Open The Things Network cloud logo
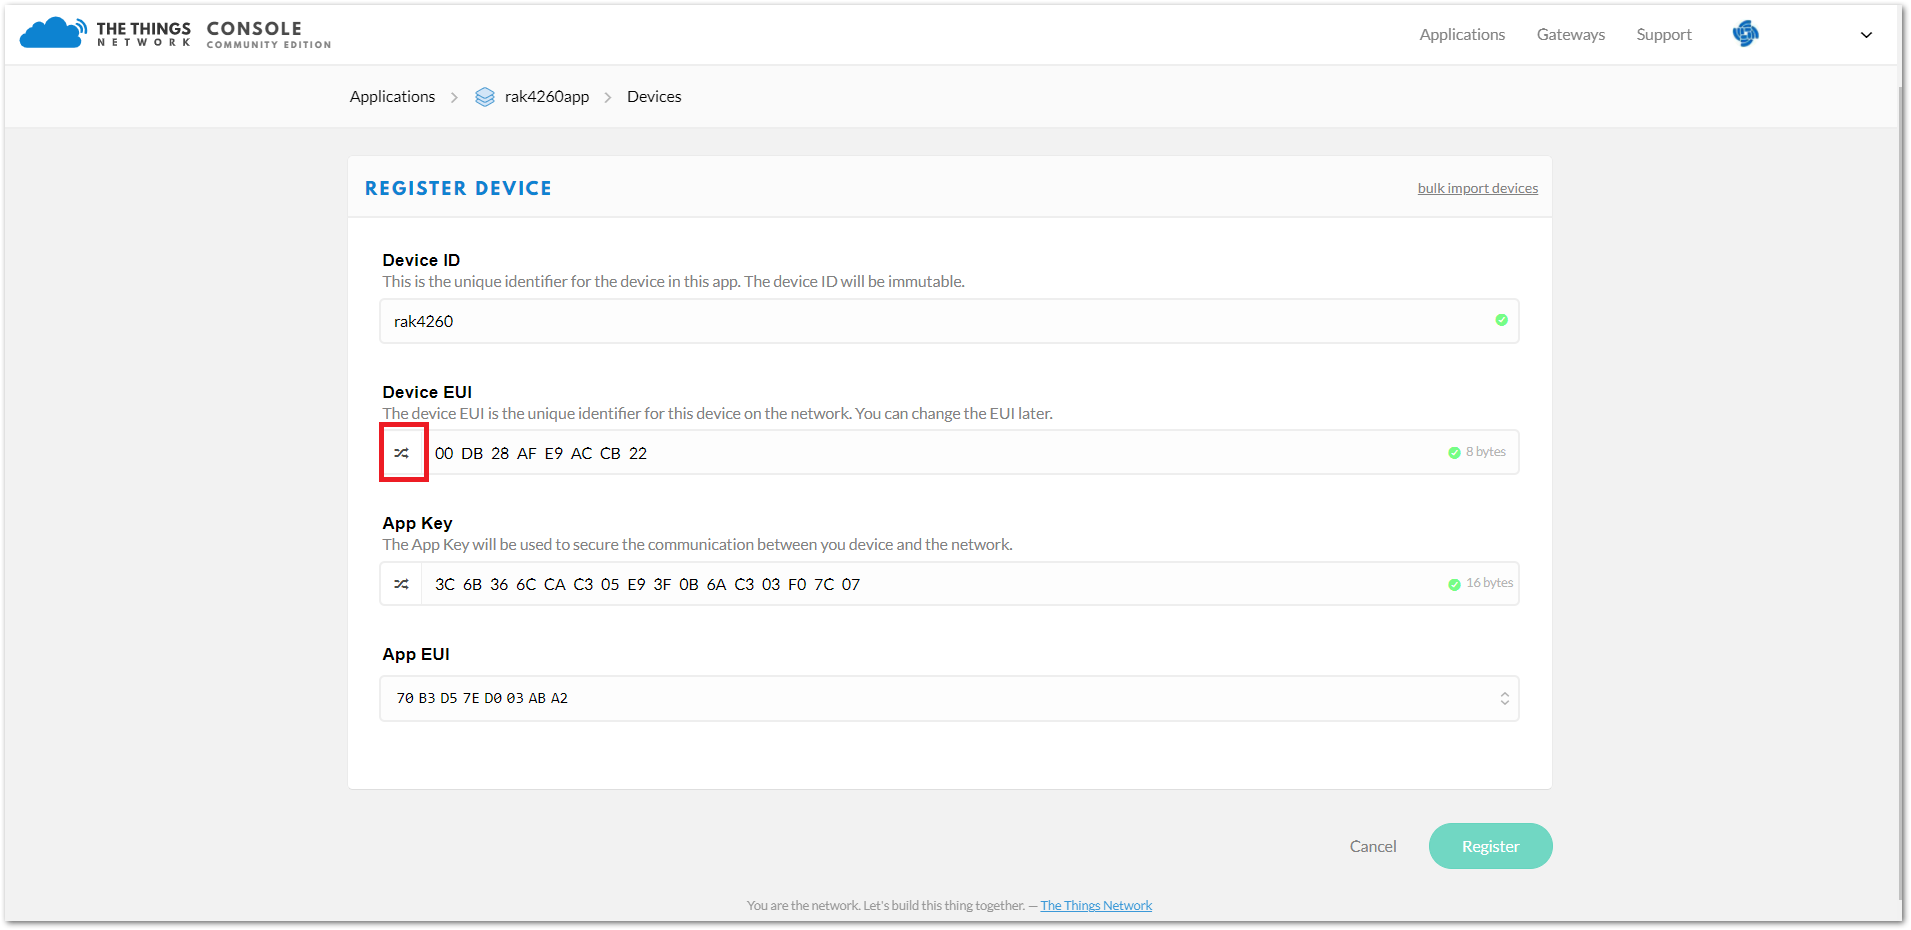Screen dimensions: 1911x930 pyautogui.click(x=52, y=33)
